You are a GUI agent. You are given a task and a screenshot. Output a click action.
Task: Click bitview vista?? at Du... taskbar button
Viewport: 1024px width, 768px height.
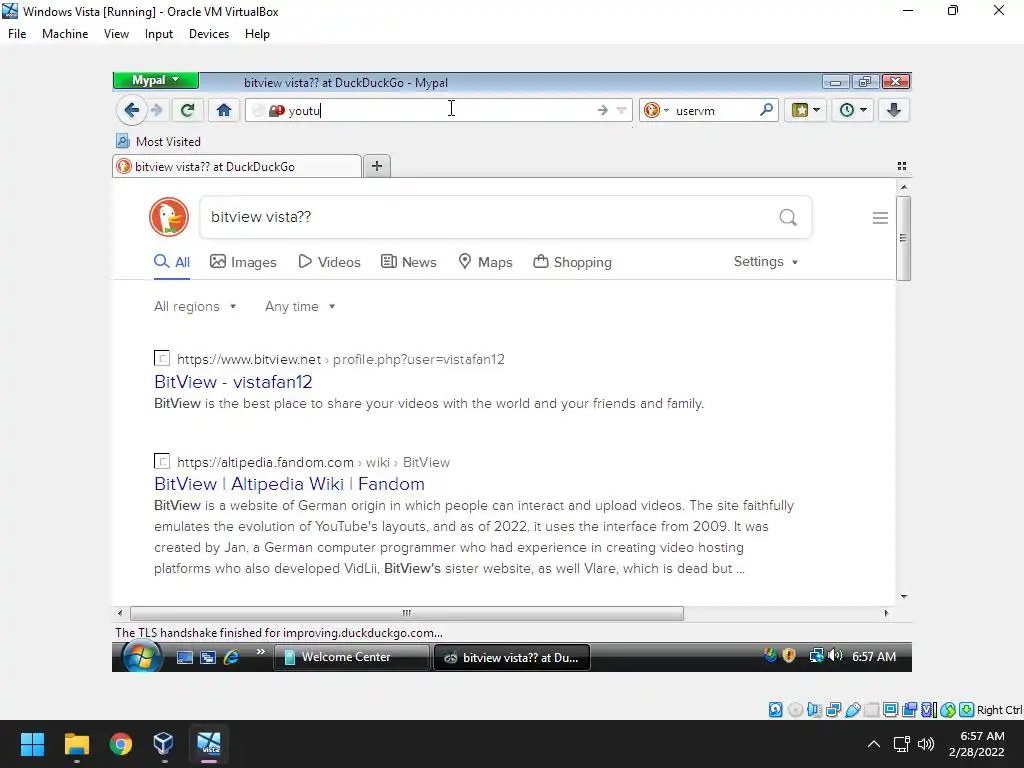511,658
